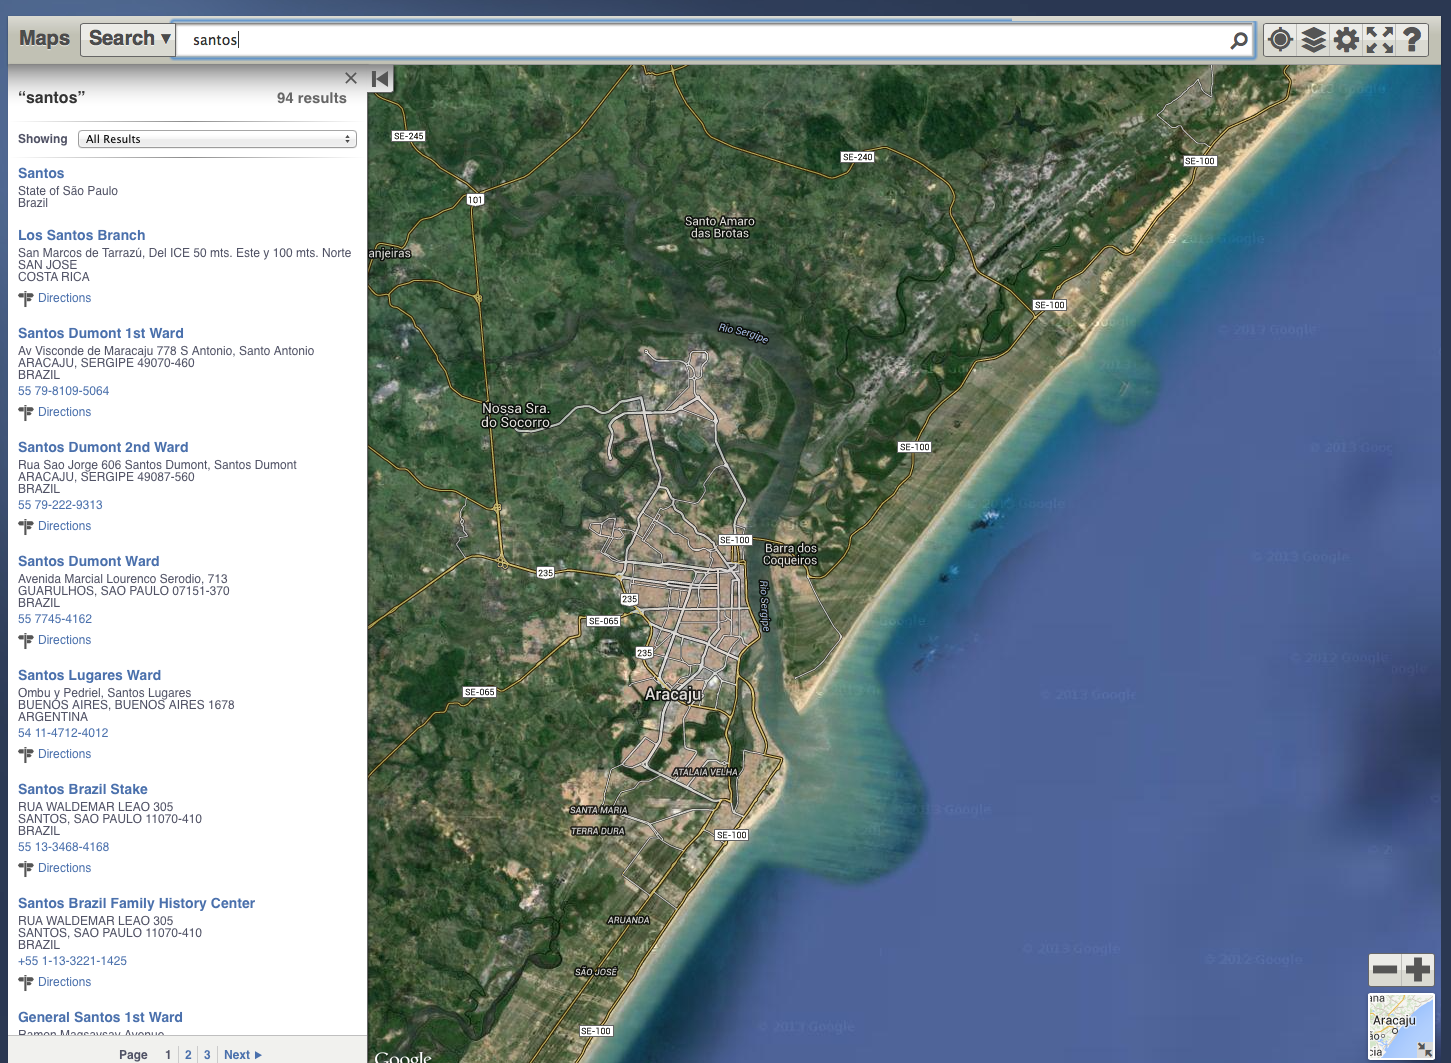Image resolution: width=1451 pixels, height=1063 pixels.
Task: Collapse the results sidebar arrow
Action: (x=380, y=79)
